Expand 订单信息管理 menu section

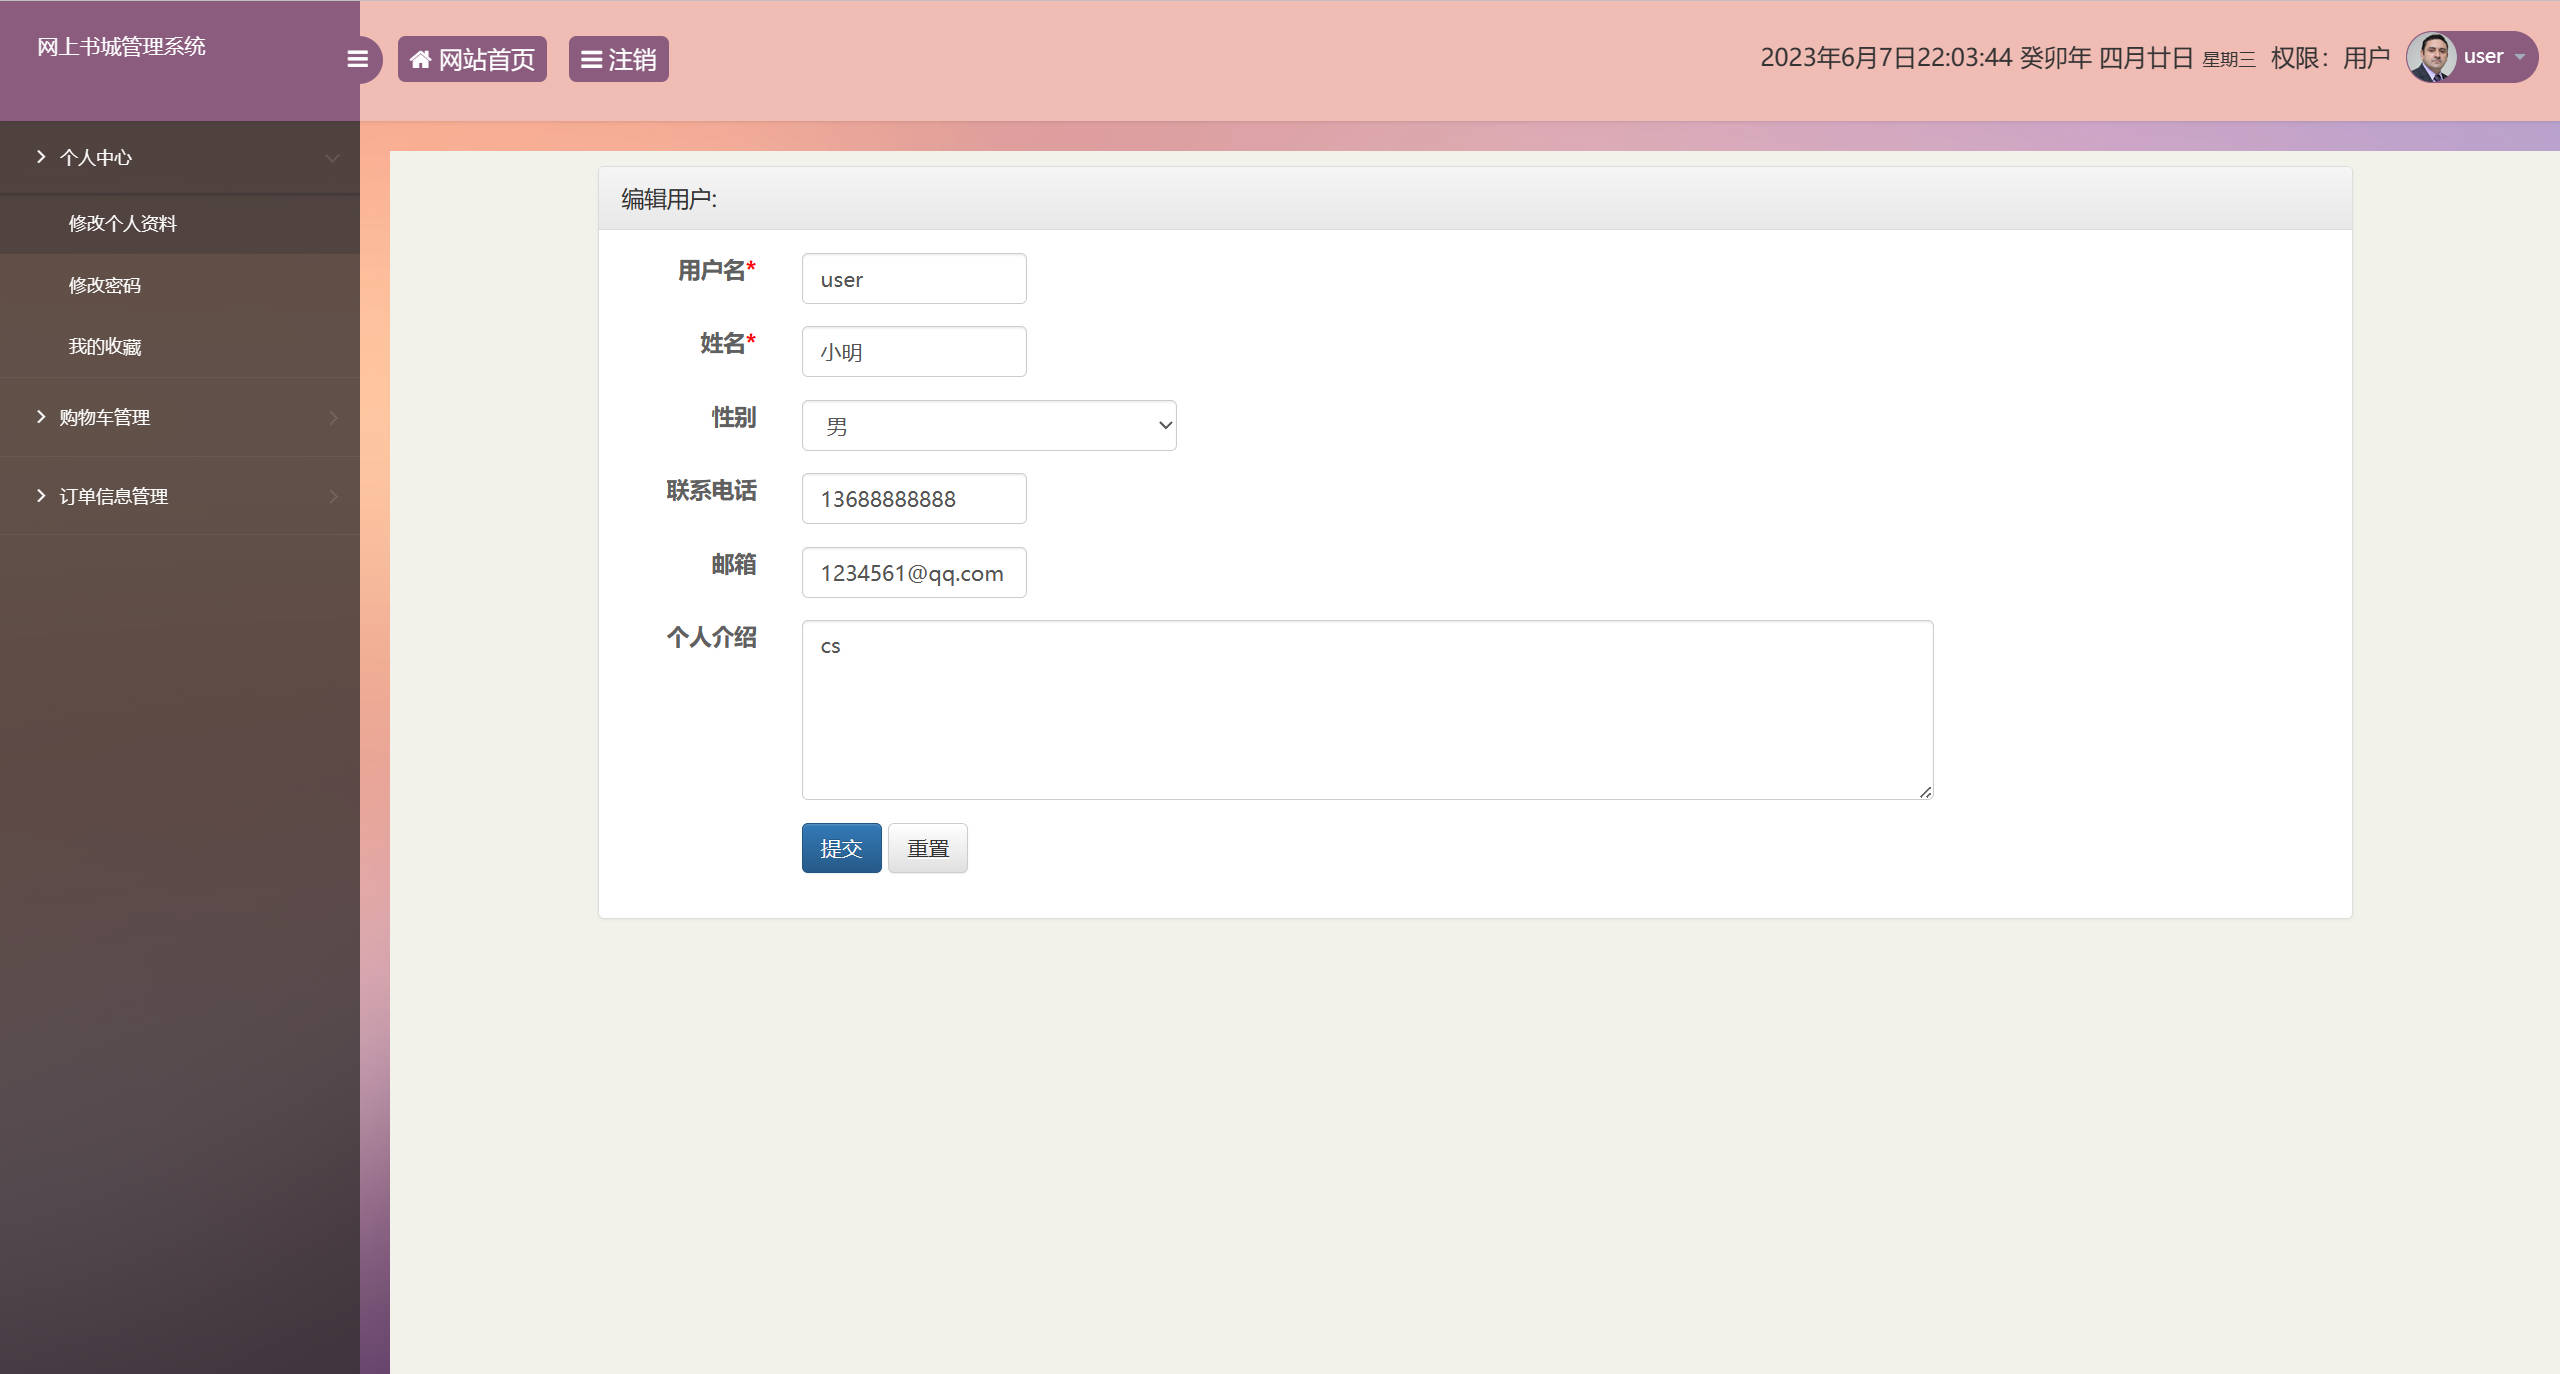point(113,495)
